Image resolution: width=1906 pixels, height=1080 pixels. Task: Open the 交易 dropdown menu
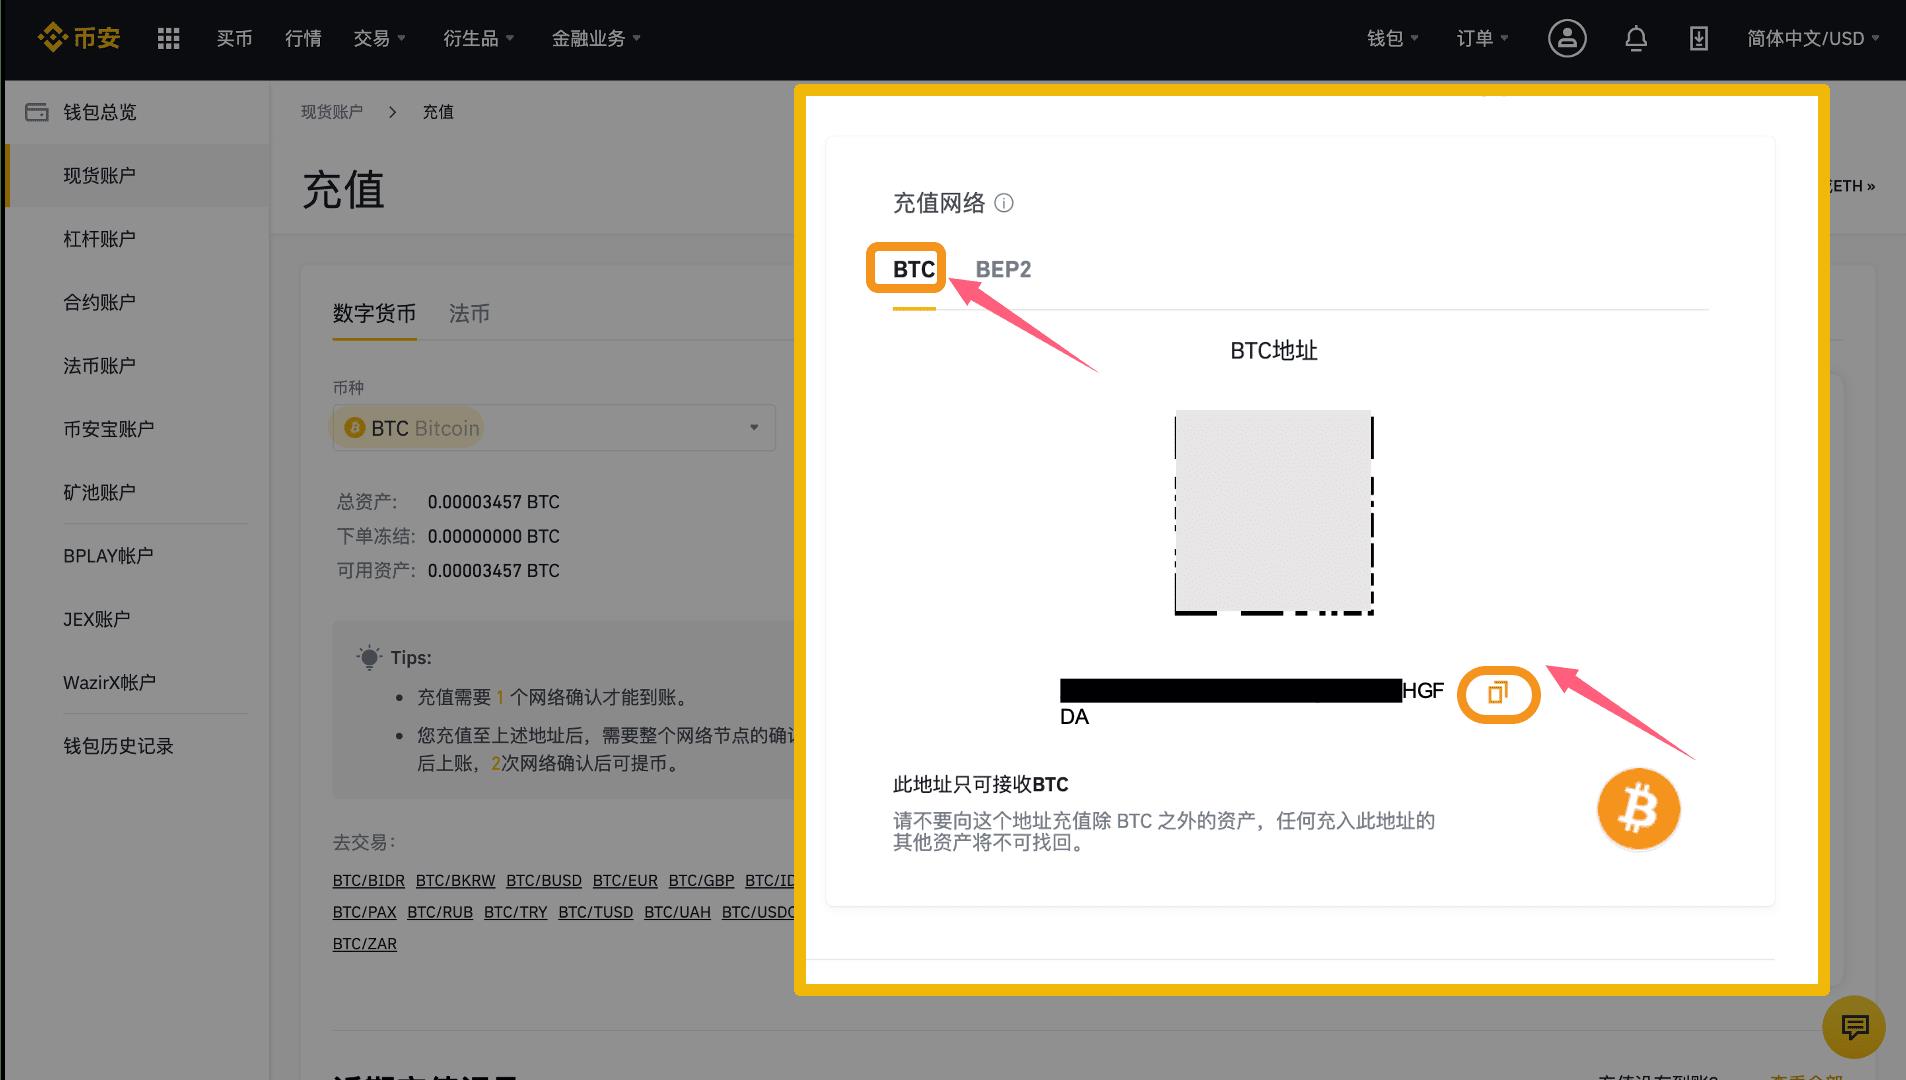pos(379,38)
